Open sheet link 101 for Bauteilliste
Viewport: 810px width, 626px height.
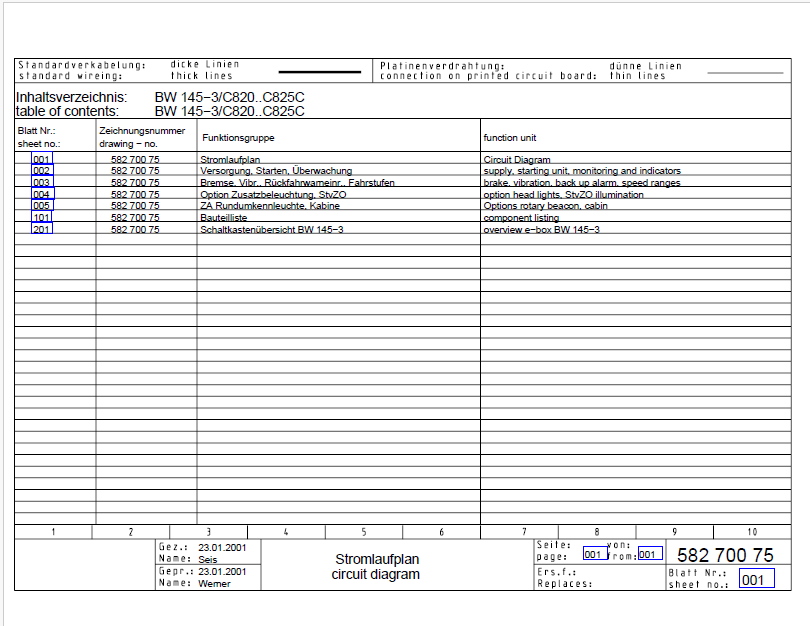(42, 217)
